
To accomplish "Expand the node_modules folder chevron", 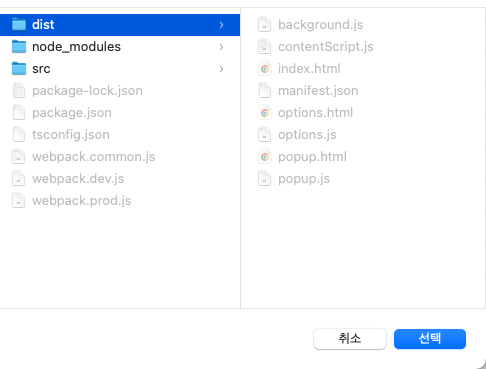I will tap(221, 47).
